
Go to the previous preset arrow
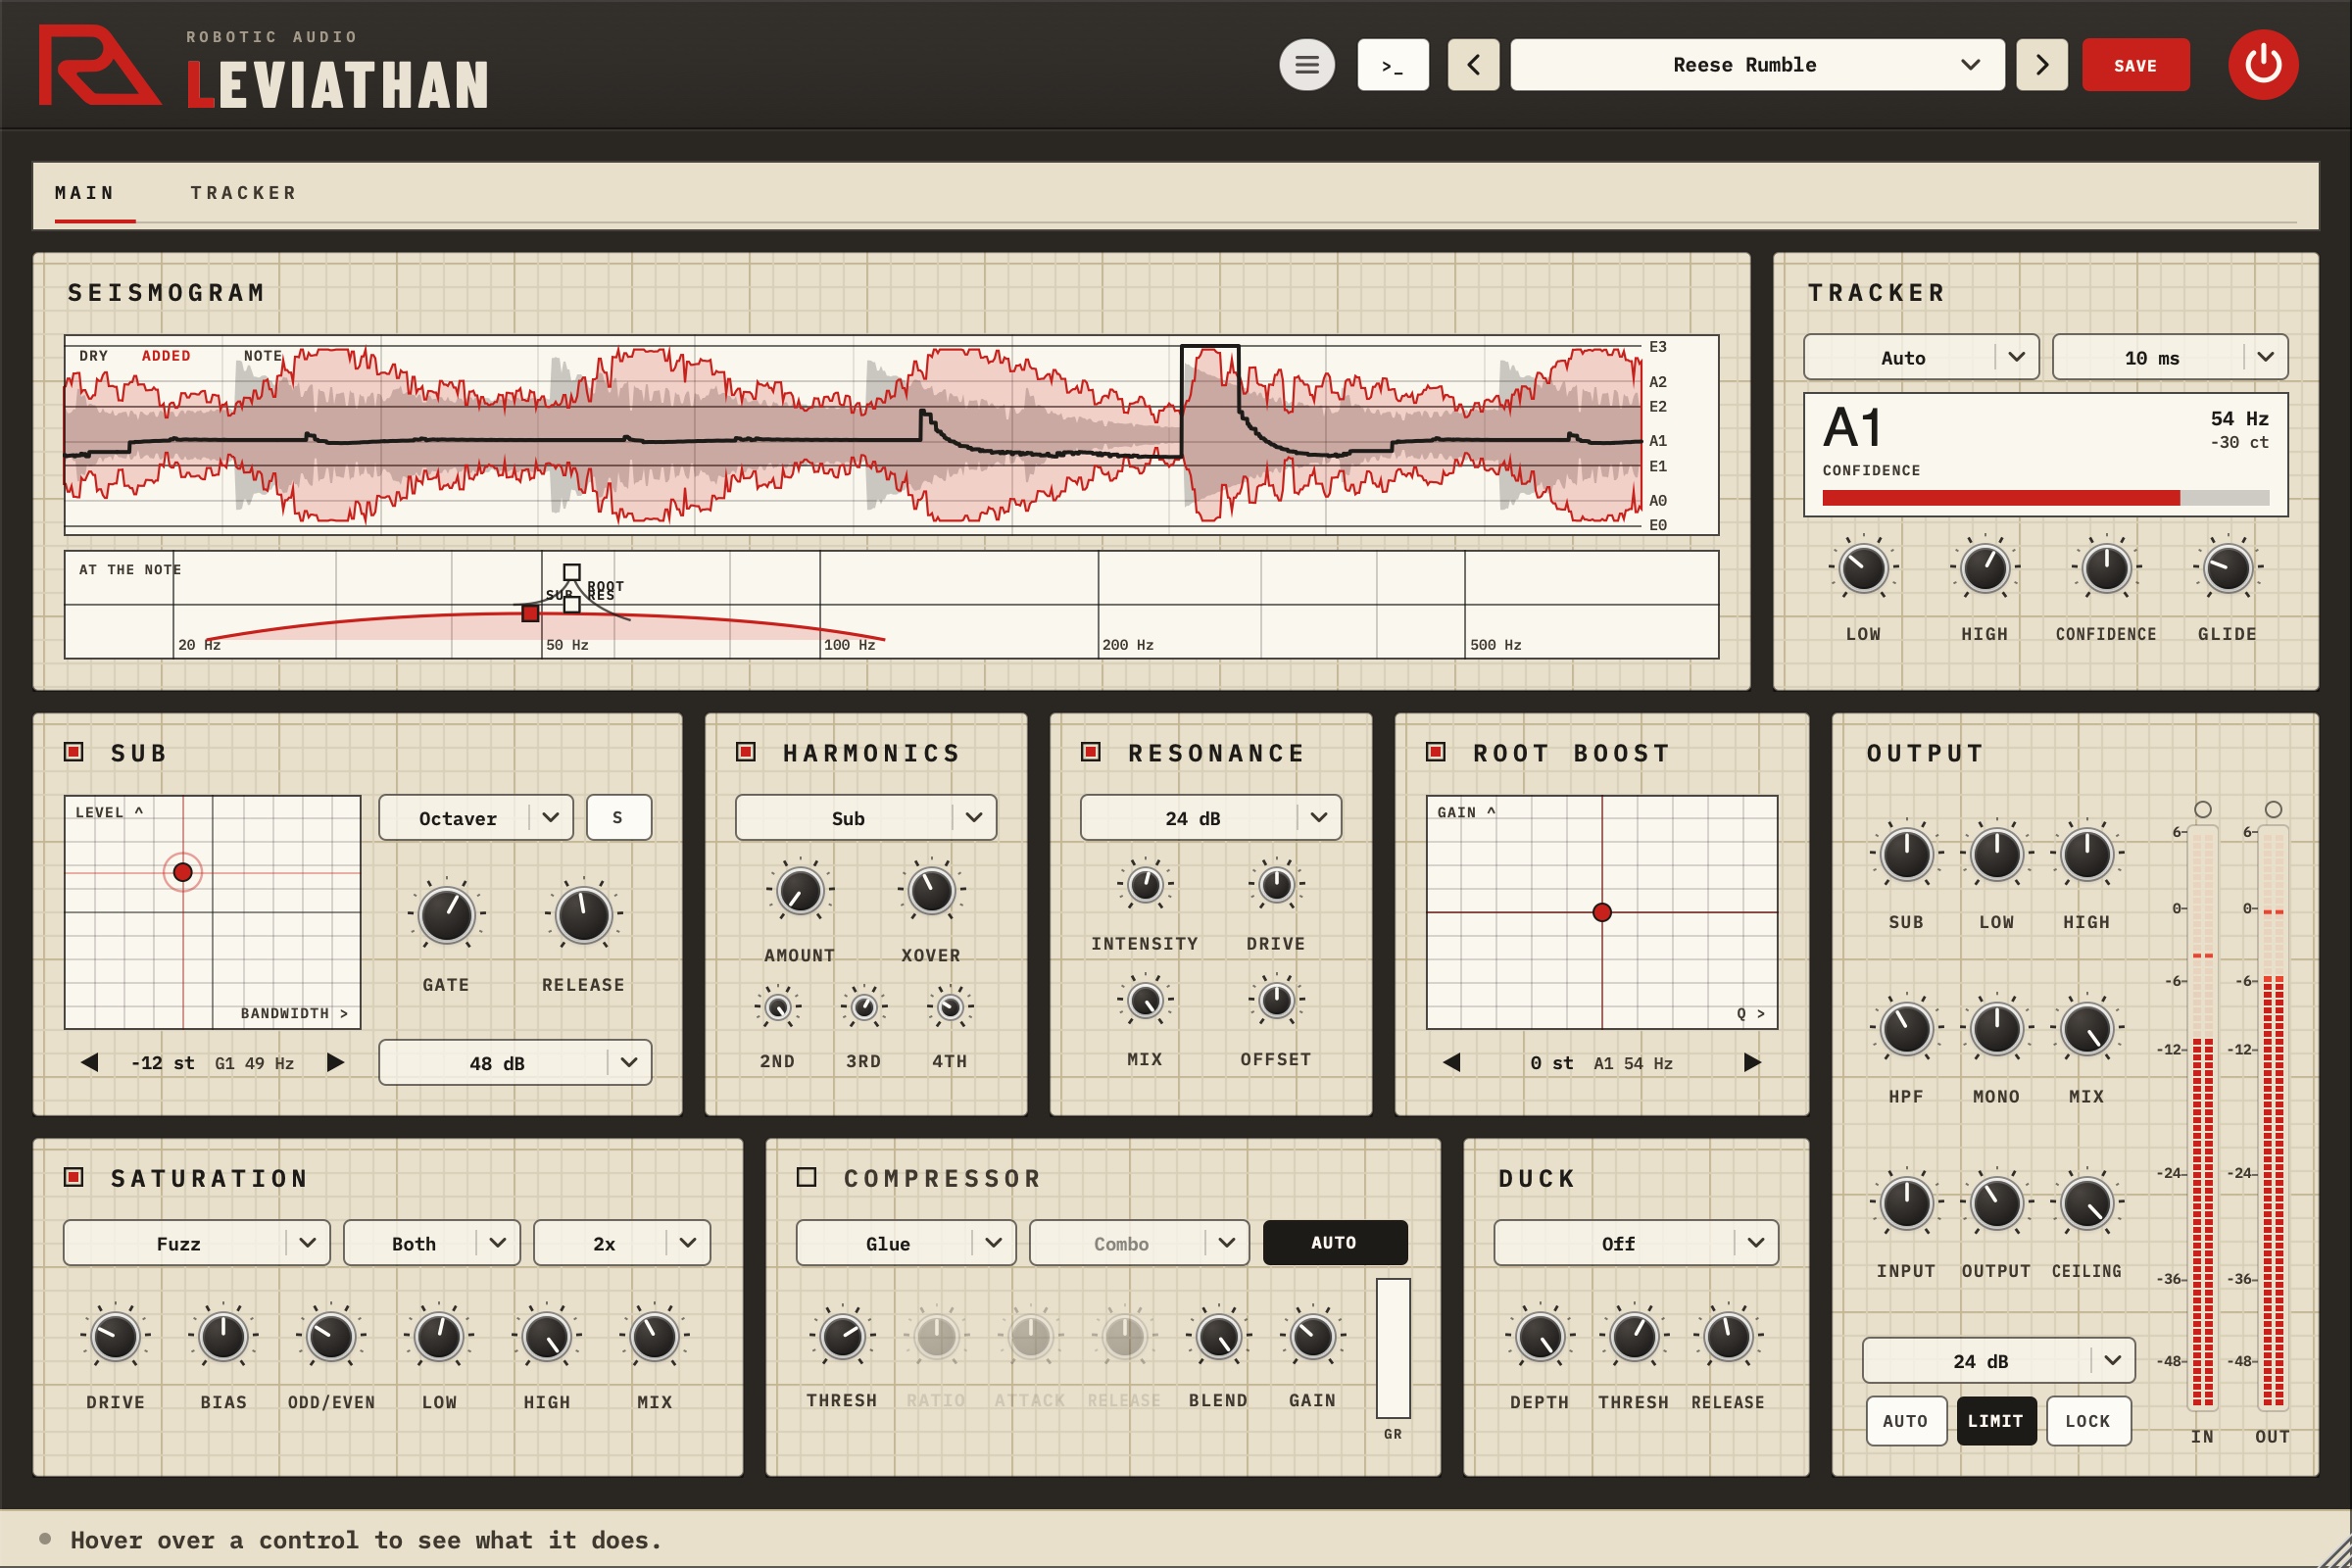[1474, 65]
